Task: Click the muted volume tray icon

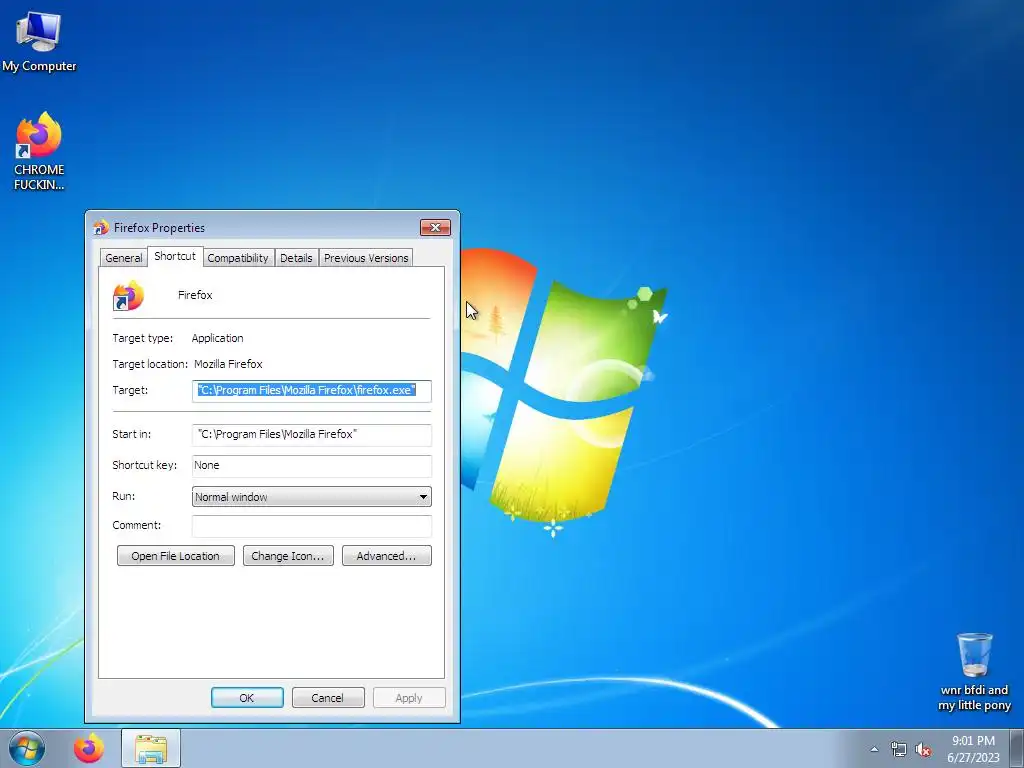Action: [x=923, y=749]
